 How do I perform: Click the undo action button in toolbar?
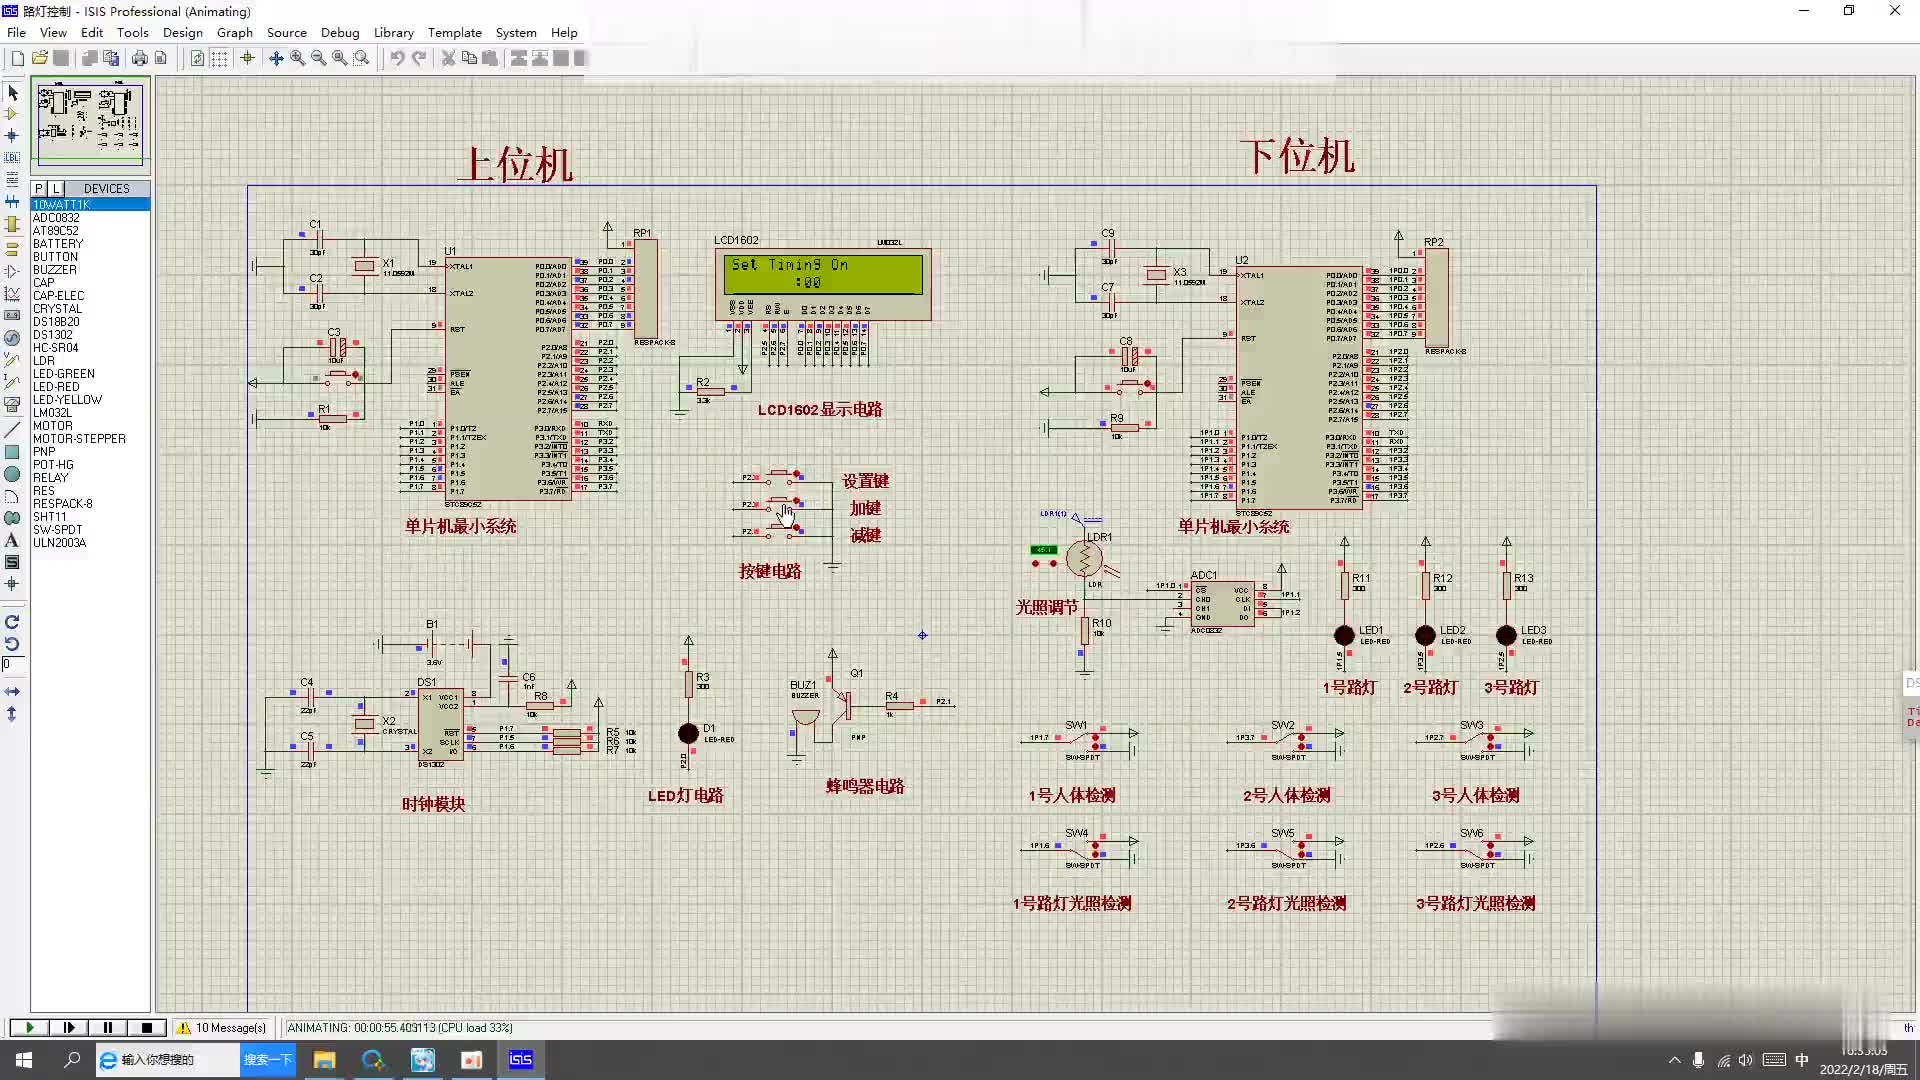coord(396,58)
